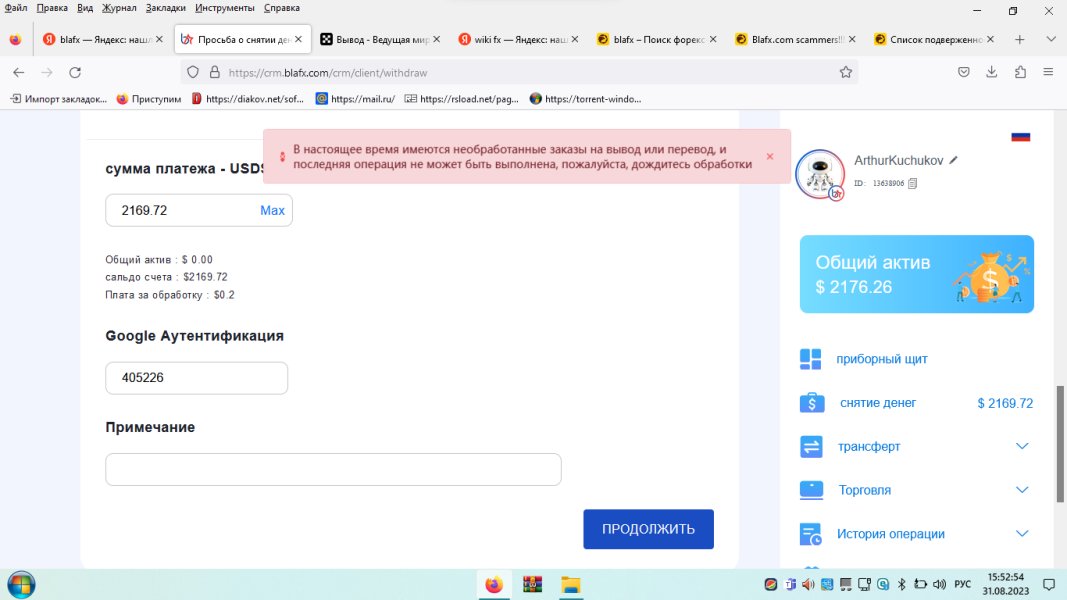
Task: Click the Торговля trading icon
Action: [811, 490]
